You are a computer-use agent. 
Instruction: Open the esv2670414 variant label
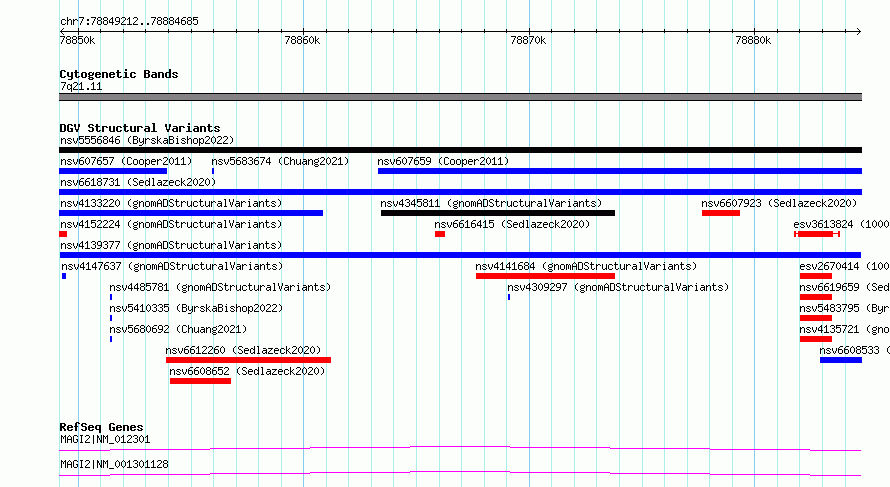(845, 266)
